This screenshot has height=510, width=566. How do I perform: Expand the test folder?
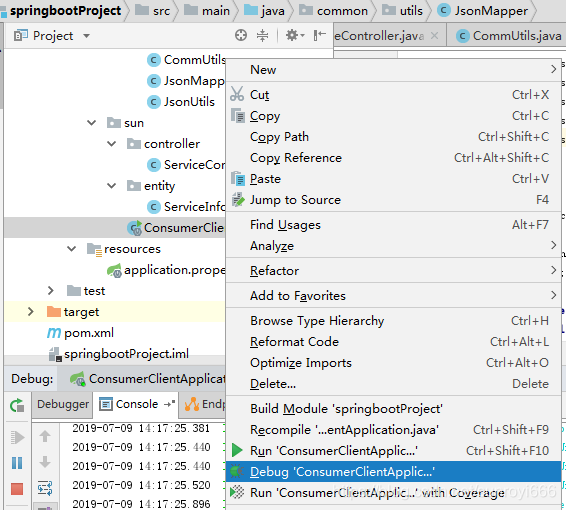coord(51,291)
